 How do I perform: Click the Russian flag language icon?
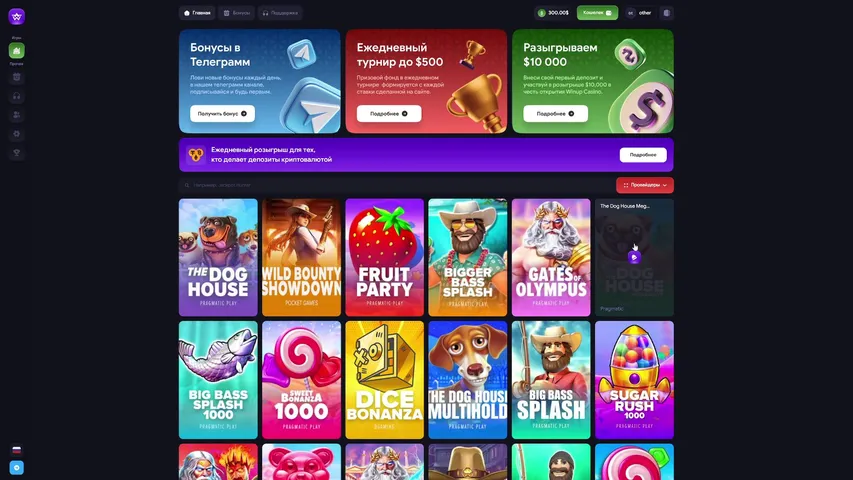click(x=16, y=450)
